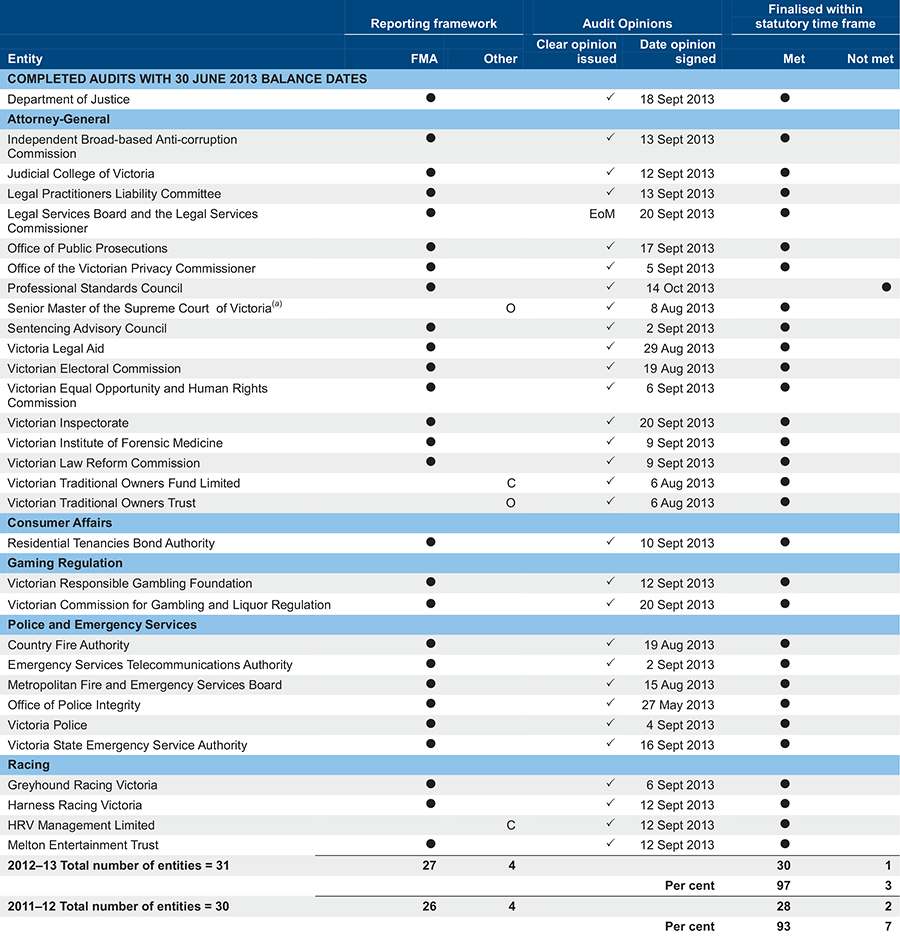This screenshot has width=900, height=939.
Task: Click the 'FMA' column header
Action: pos(424,59)
